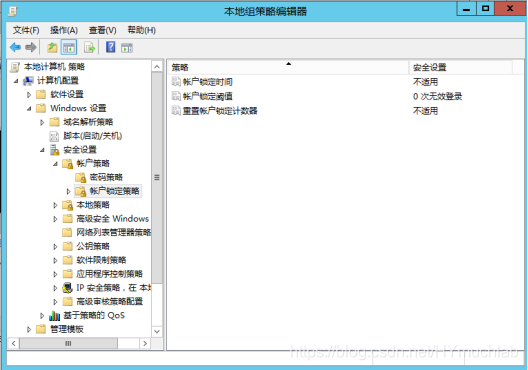
Task: Click the IP 安全策略 icon
Action: pos(67,288)
